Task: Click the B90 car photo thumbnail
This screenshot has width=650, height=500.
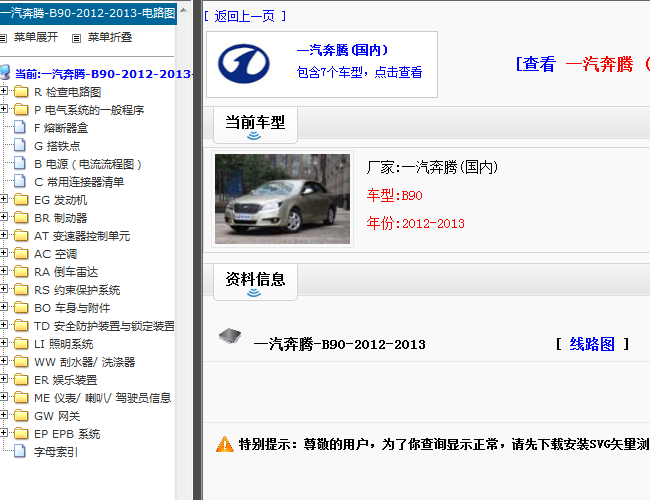Action: [x=282, y=199]
